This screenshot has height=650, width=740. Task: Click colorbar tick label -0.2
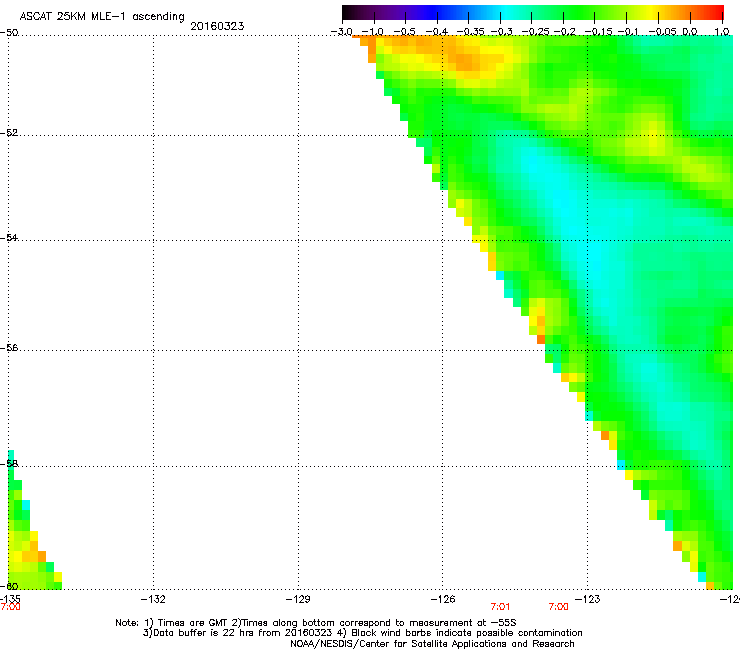pos(565,32)
